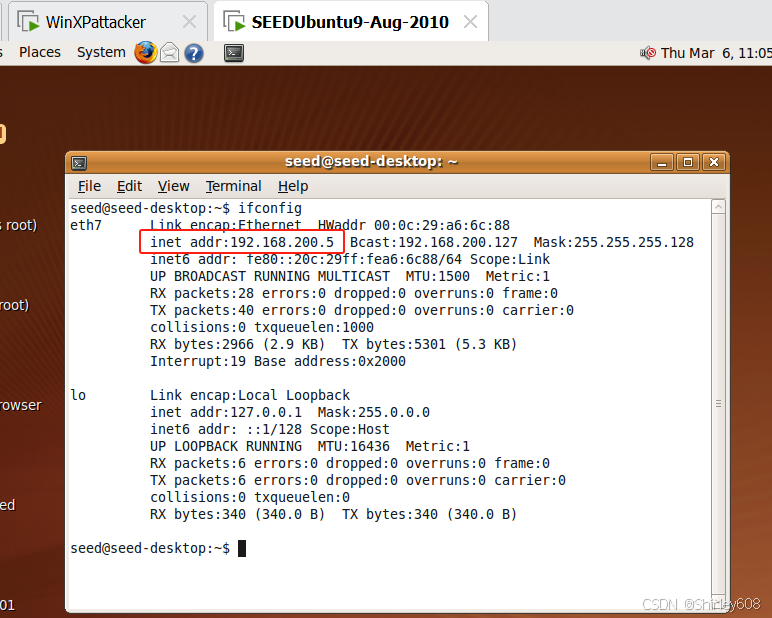Click the terminal cursor at the prompt

pyautogui.click(x=242, y=548)
